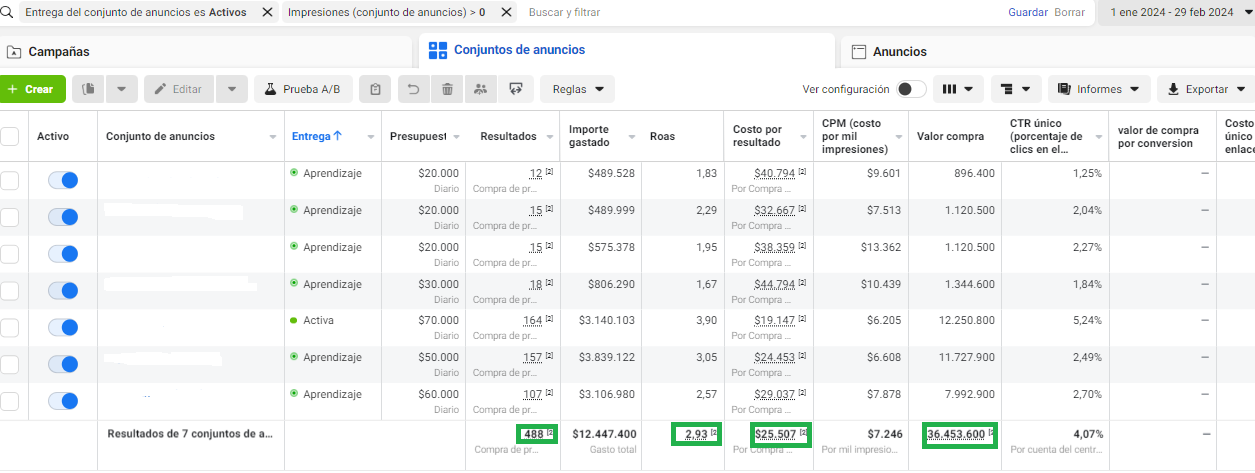Click the $13.362 CPM cell
1255x473 pixels.
pos(880,247)
